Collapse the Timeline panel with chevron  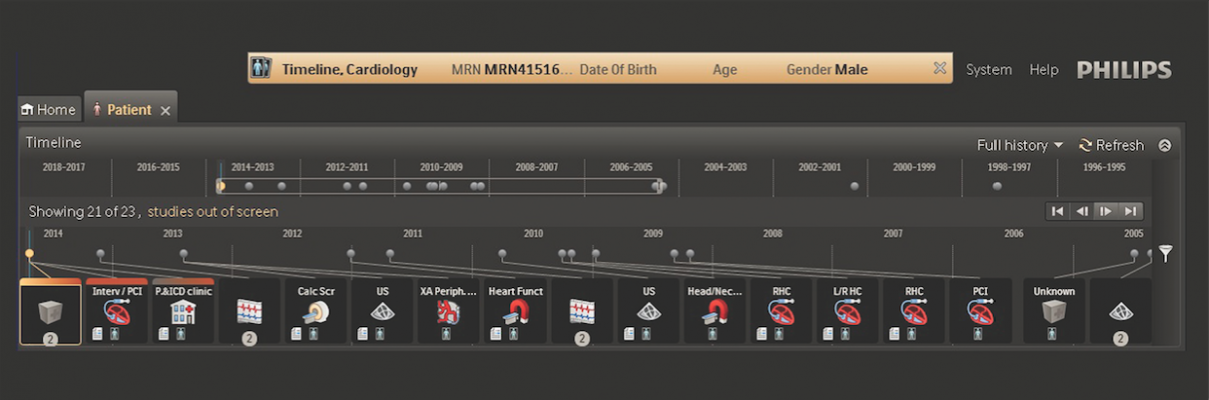pos(1164,145)
